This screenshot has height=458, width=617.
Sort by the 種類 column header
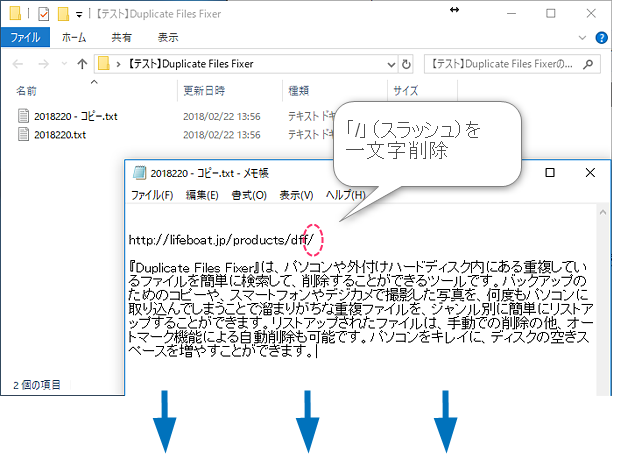(x=299, y=91)
